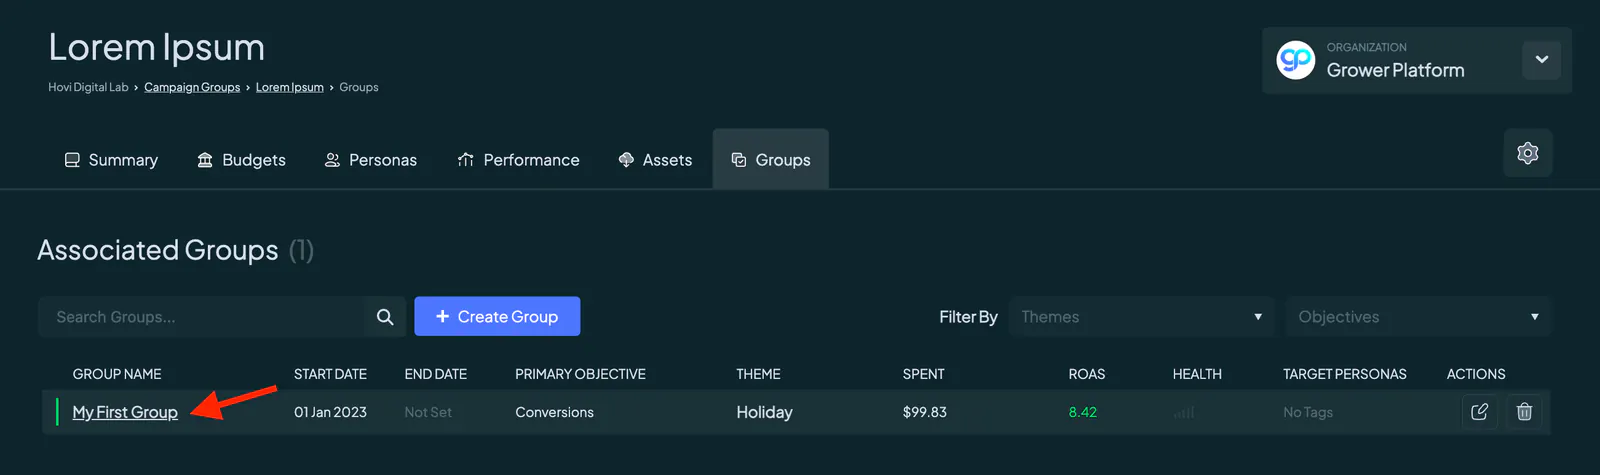
Task: Click the $99.83 spent value
Action: click(x=925, y=412)
